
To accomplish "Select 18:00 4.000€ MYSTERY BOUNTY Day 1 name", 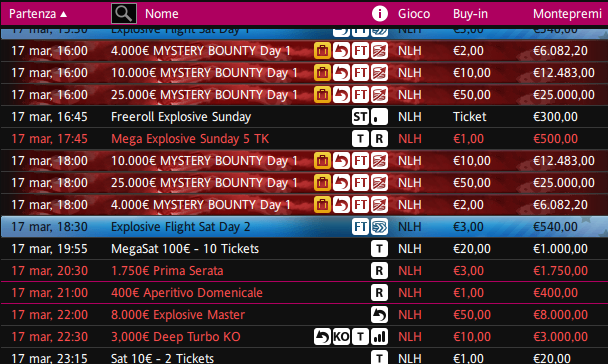I will (x=200, y=205).
